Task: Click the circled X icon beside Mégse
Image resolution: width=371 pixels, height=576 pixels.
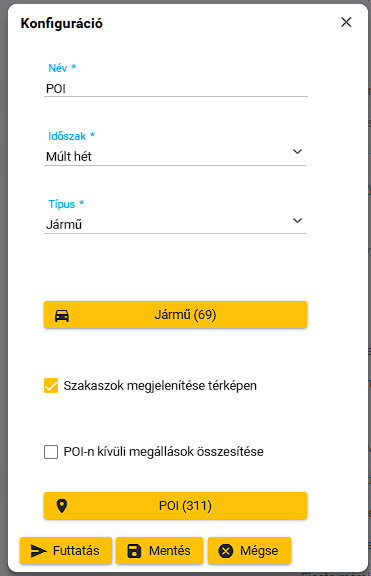Action: click(226, 551)
